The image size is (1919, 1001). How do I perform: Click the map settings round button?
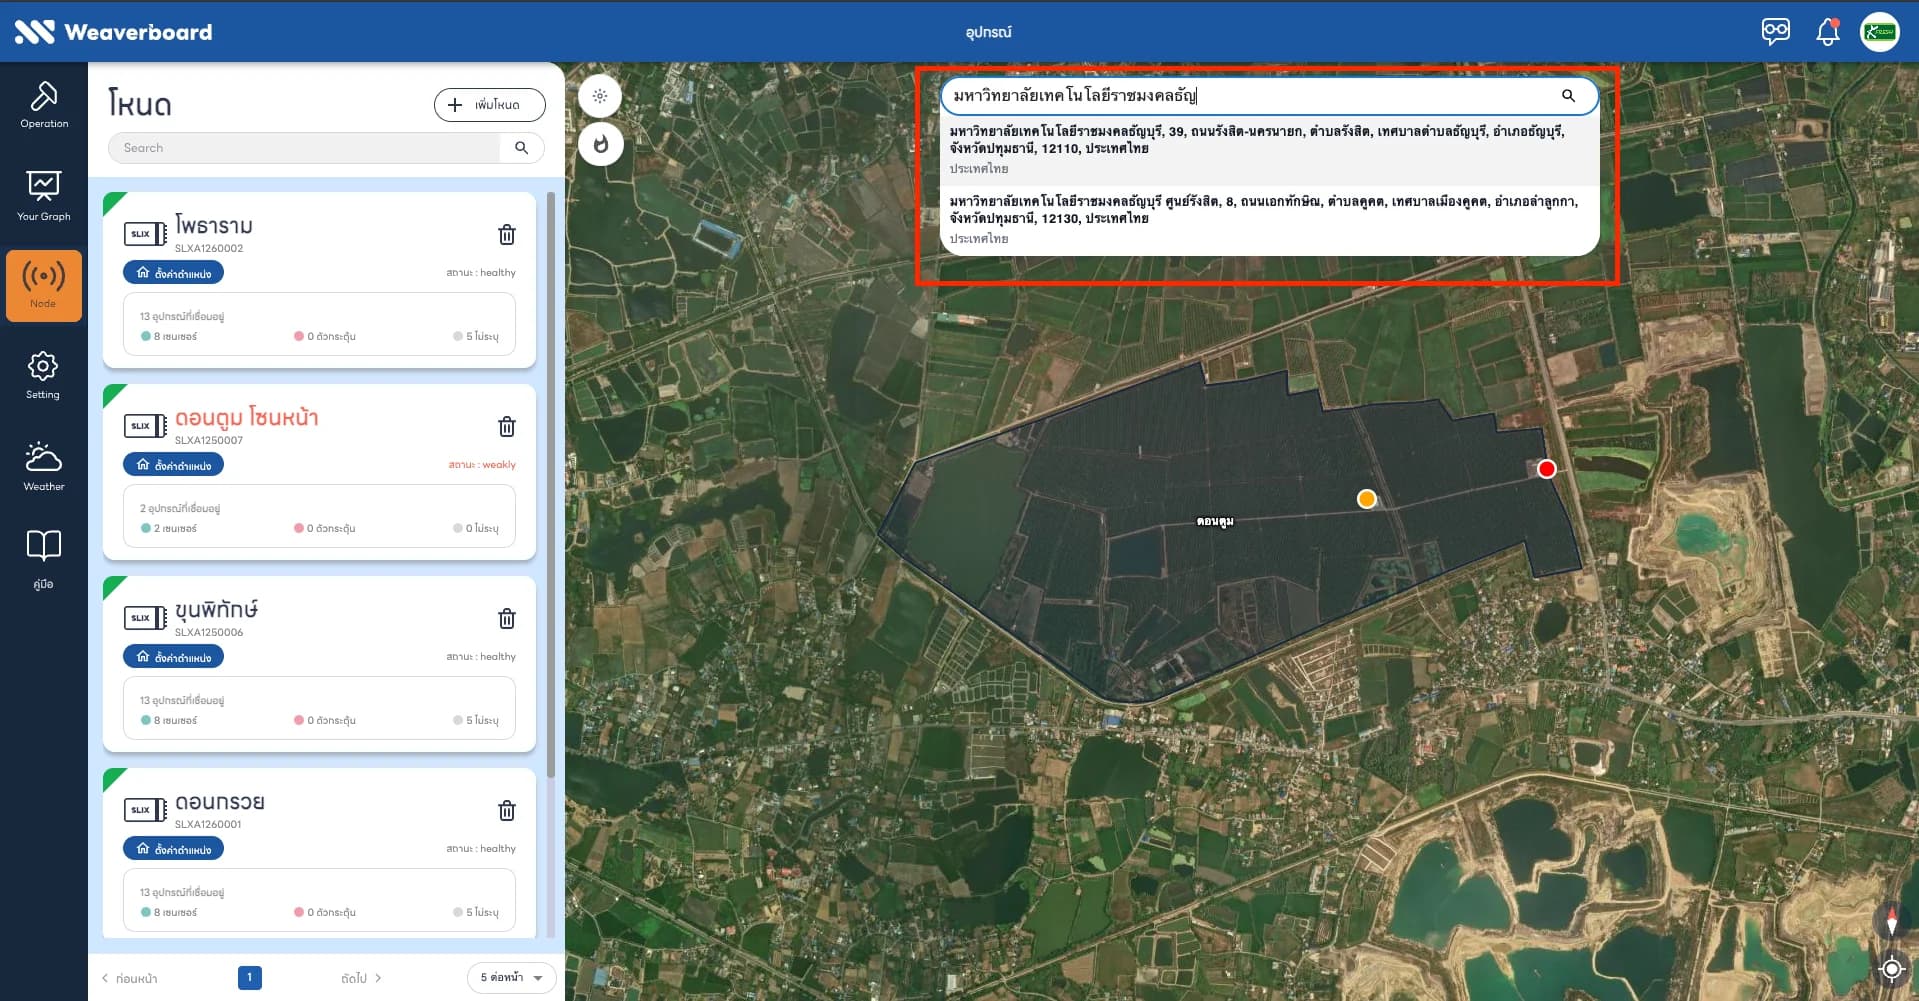click(x=600, y=96)
